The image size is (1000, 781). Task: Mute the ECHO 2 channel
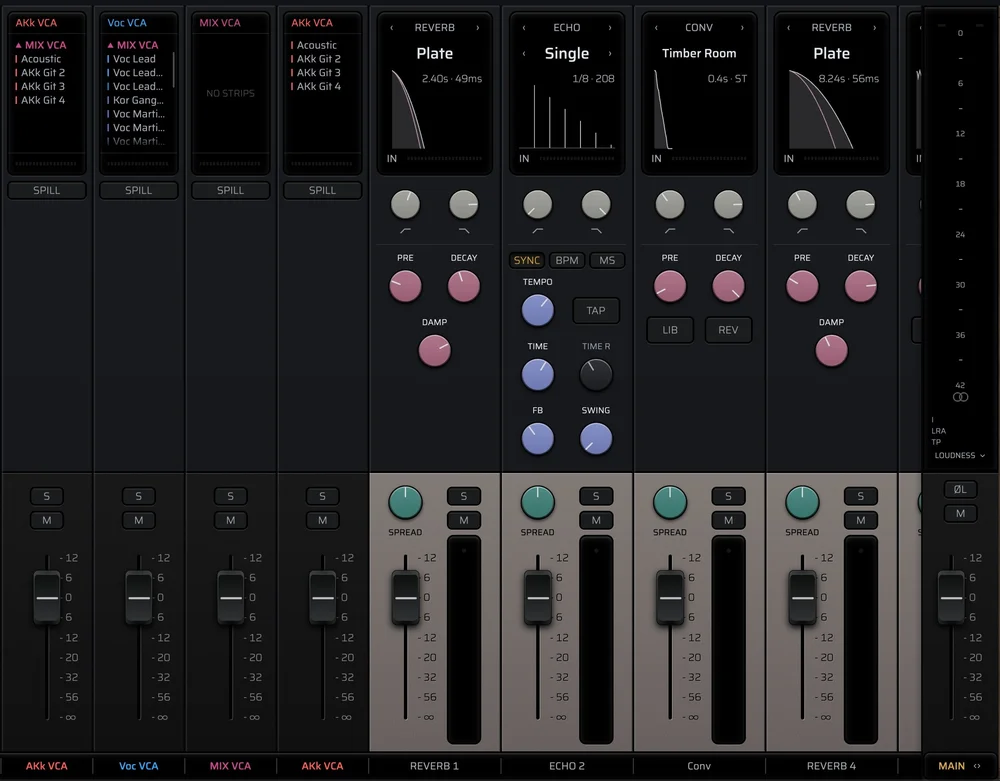(596, 520)
